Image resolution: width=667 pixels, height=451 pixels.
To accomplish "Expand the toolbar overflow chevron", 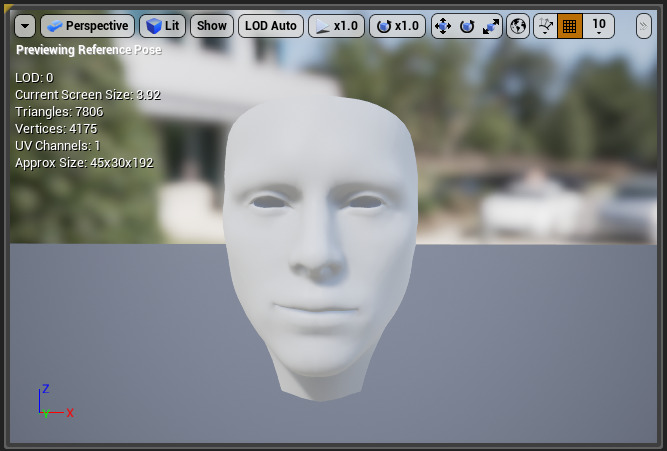I will click(x=643, y=26).
